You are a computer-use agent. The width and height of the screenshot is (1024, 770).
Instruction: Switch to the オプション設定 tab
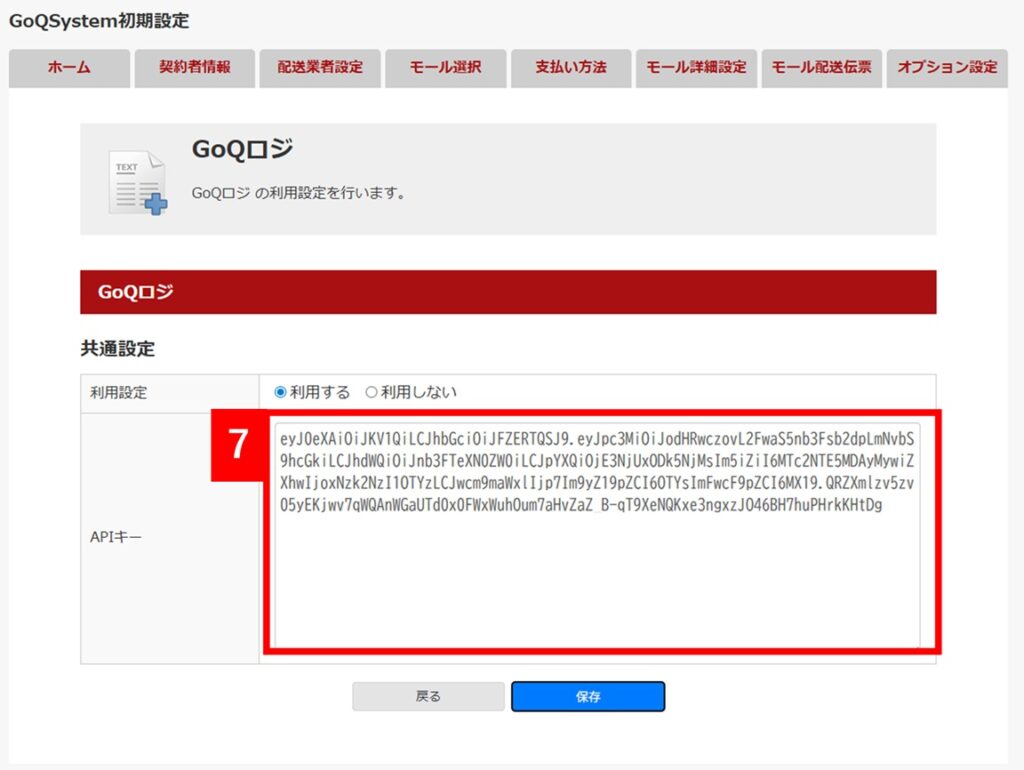point(946,68)
